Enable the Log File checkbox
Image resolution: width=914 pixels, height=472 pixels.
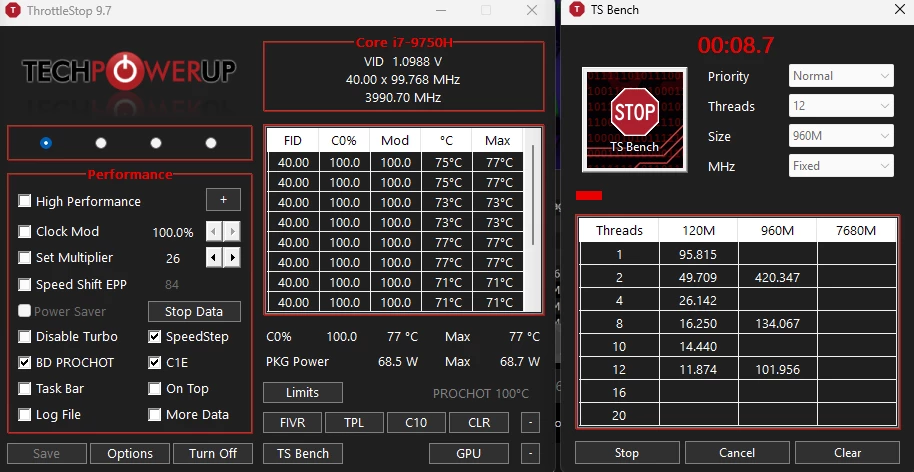24,414
